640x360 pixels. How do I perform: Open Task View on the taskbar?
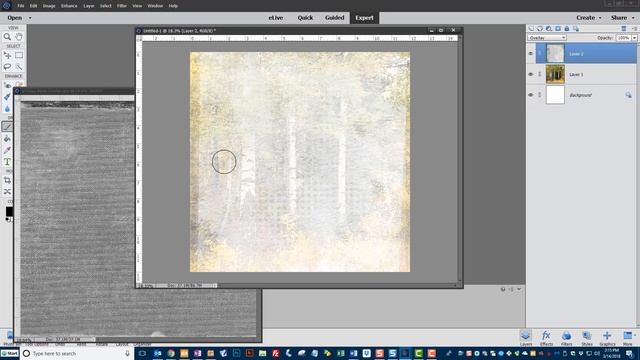point(142,353)
